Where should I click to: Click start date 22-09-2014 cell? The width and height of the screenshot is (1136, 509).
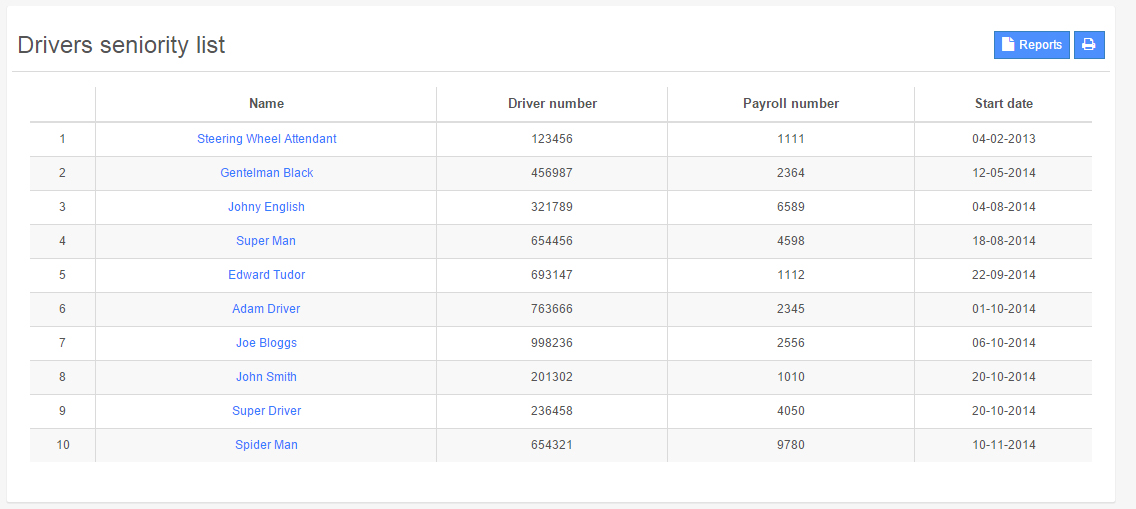pos(1003,275)
